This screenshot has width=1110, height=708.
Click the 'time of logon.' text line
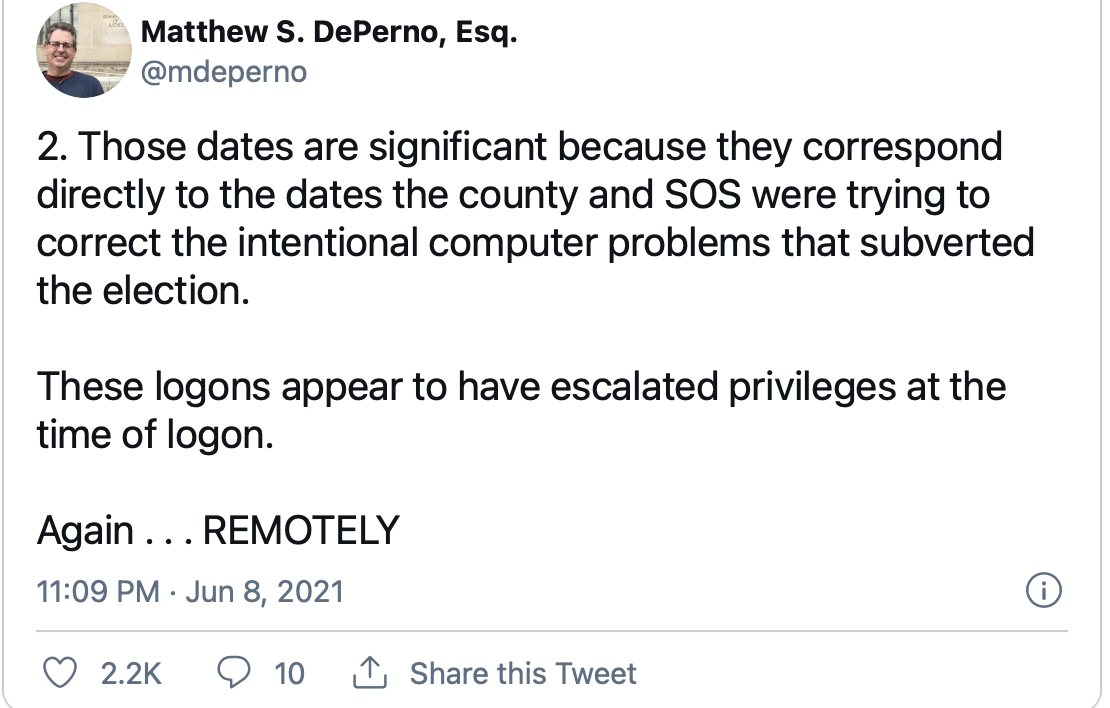click(155, 435)
